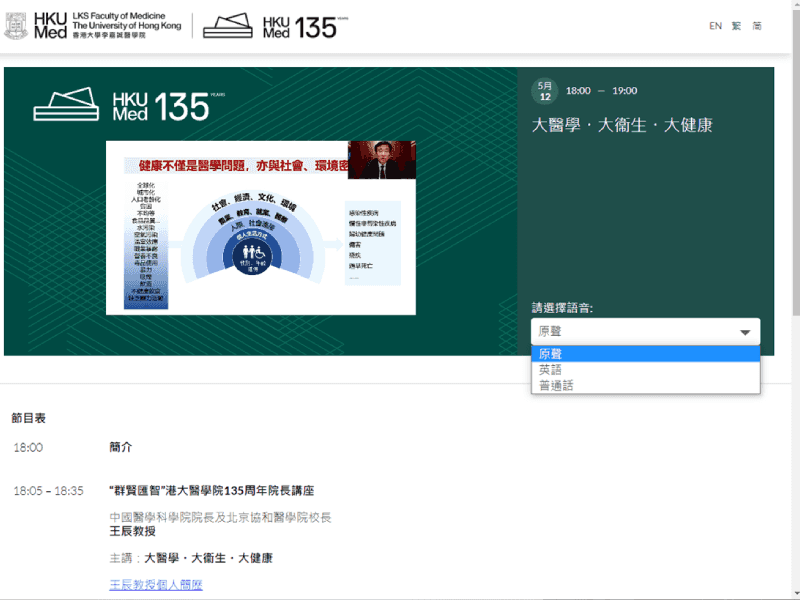
Task: Click the 18:00 – 19:00 time text
Action: pyautogui.click(x=602, y=91)
